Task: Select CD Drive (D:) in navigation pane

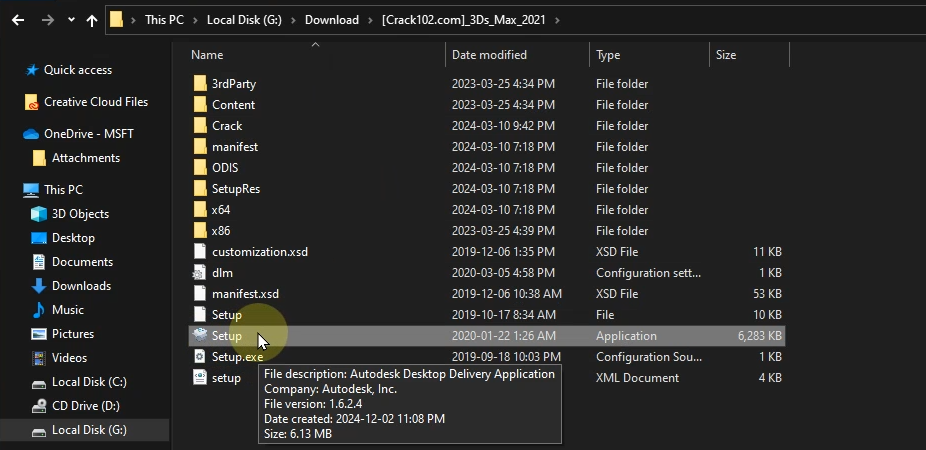Action: tap(85, 406)
